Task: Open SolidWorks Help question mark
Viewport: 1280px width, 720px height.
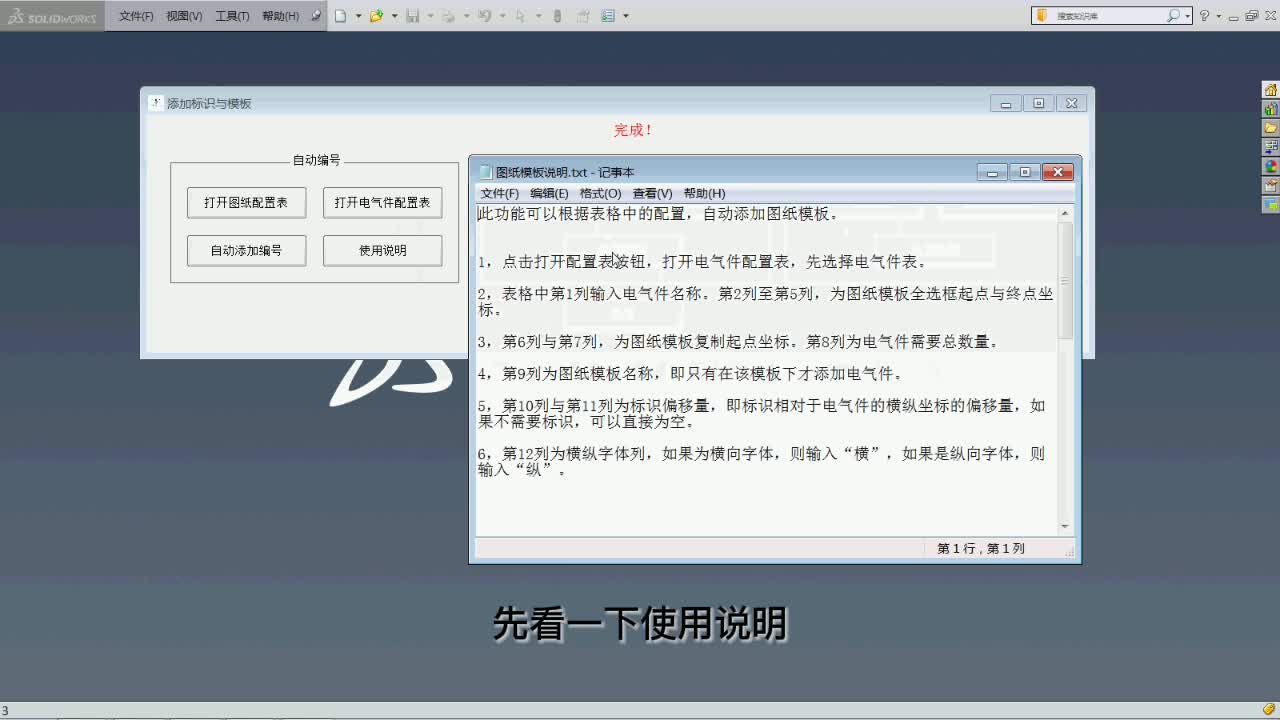Action: (x=1204, y=16)
